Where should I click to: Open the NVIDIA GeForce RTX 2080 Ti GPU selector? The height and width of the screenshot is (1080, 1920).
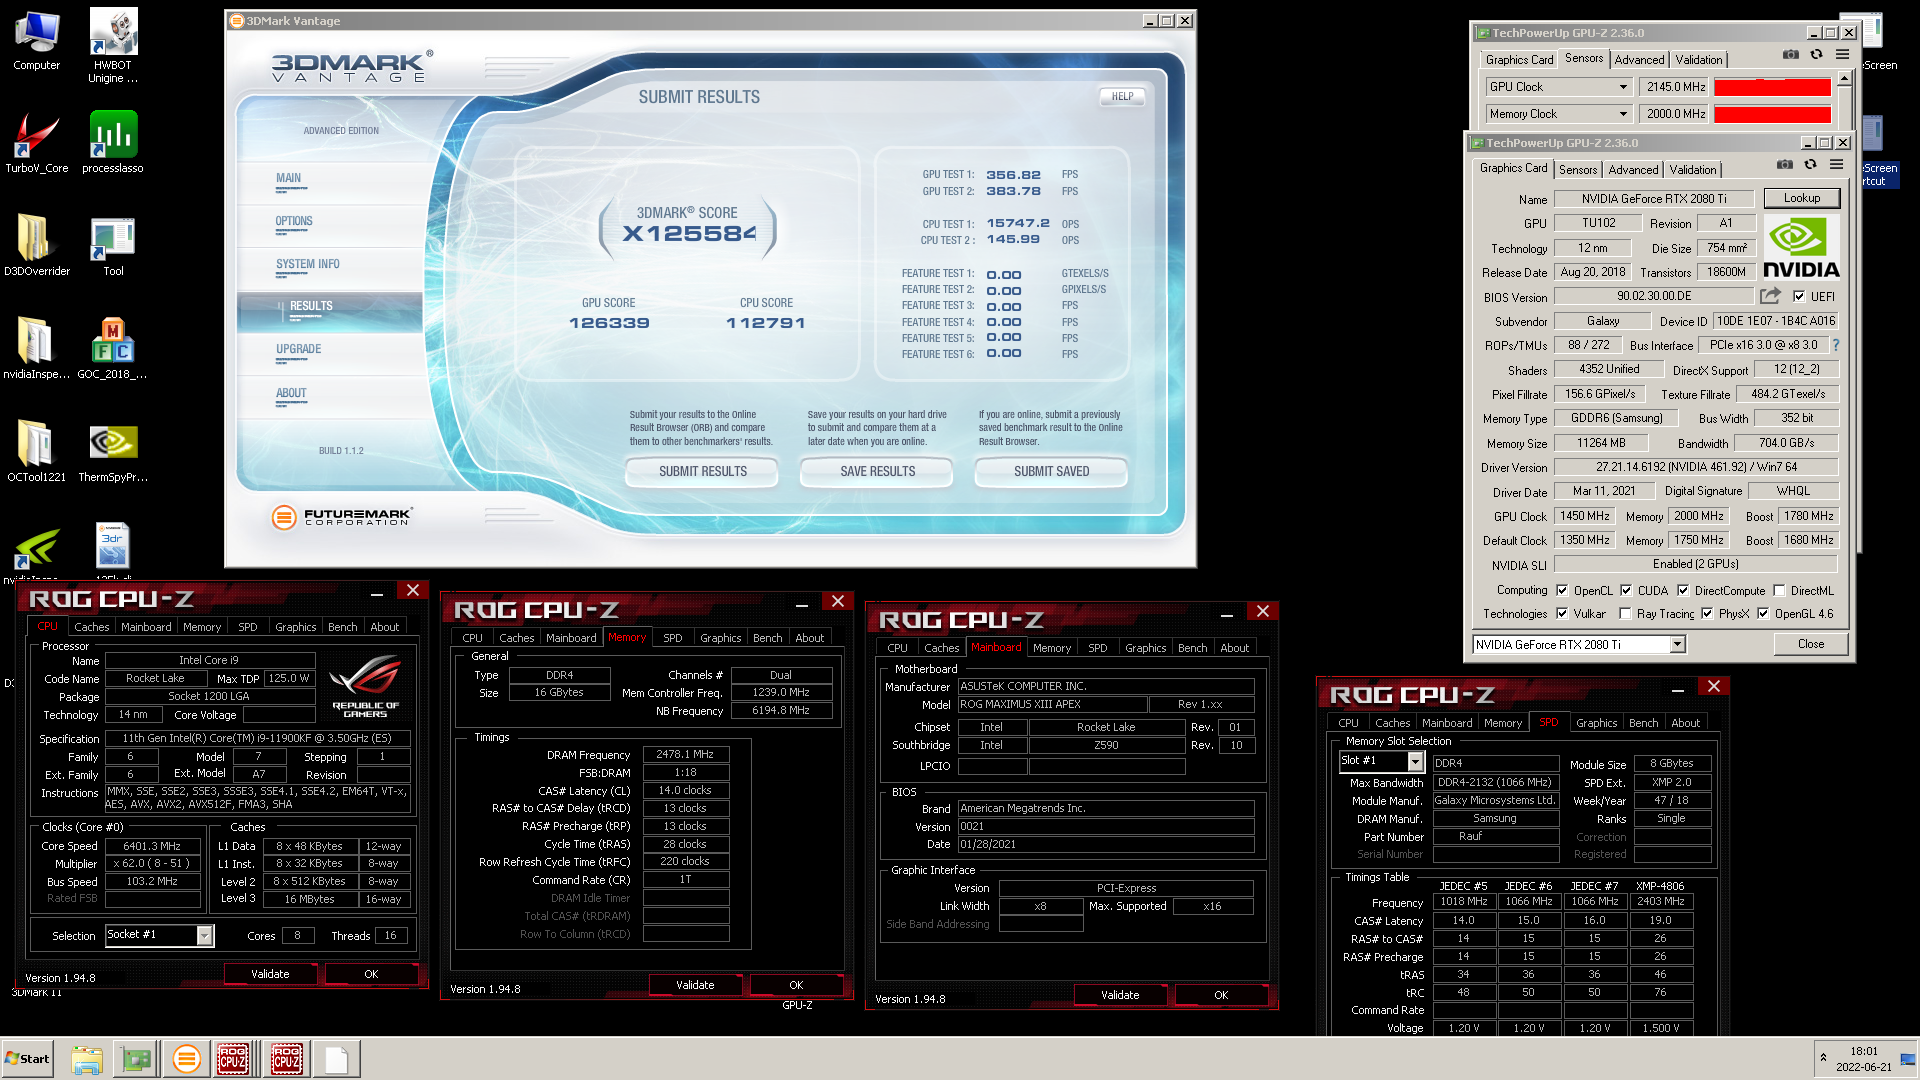pos(1579,644)
